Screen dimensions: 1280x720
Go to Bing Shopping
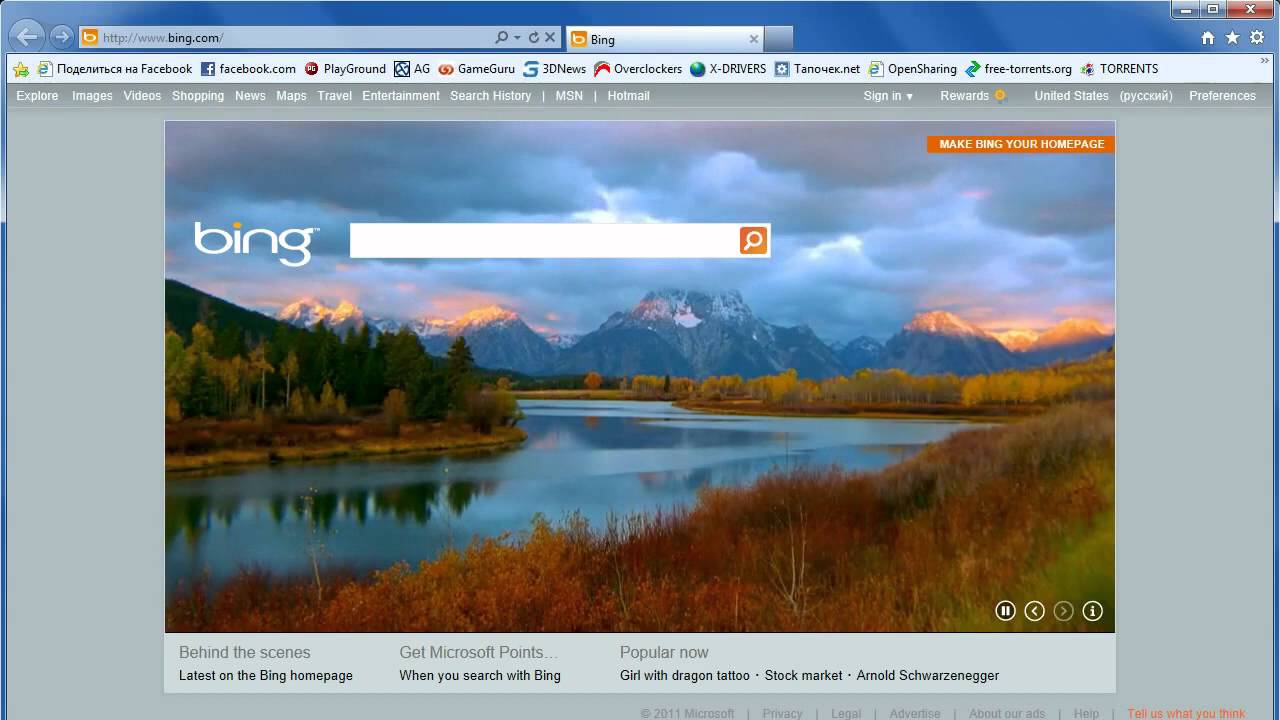pyautogui.click(x=198, y=96)
